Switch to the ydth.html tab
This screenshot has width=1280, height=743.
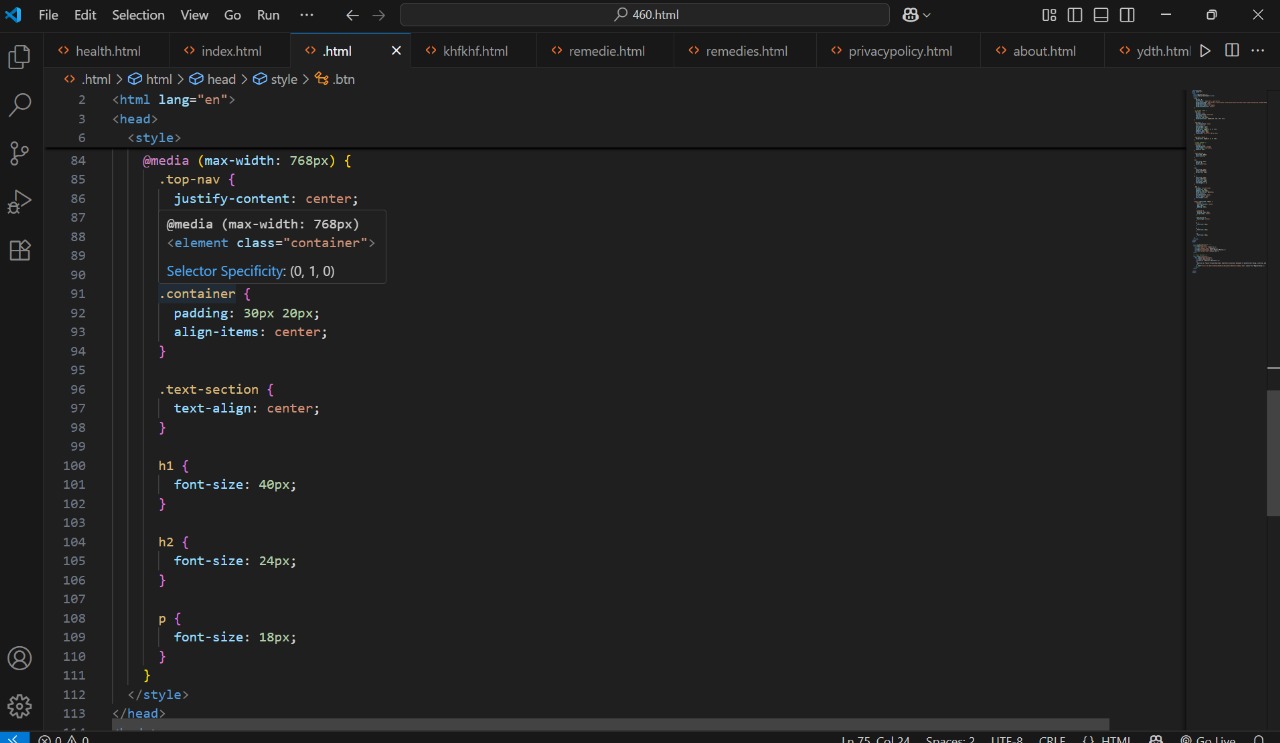pyautogui.click(x=1150, y=51)
